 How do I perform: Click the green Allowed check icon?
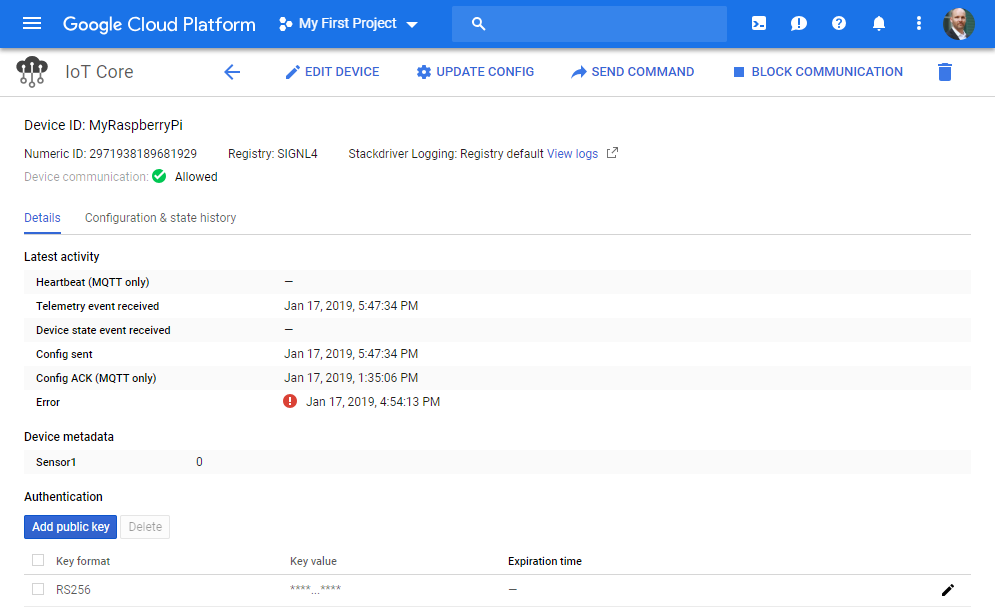(x=159, y=176)
